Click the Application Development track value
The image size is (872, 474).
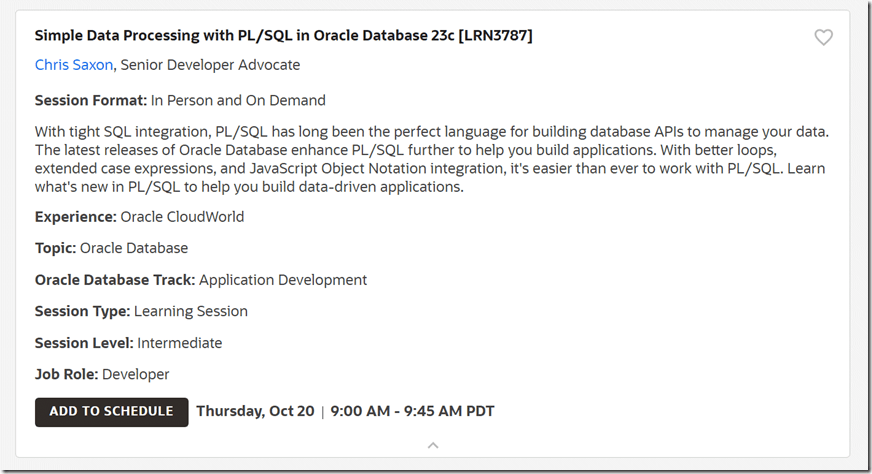click(283, 280)
